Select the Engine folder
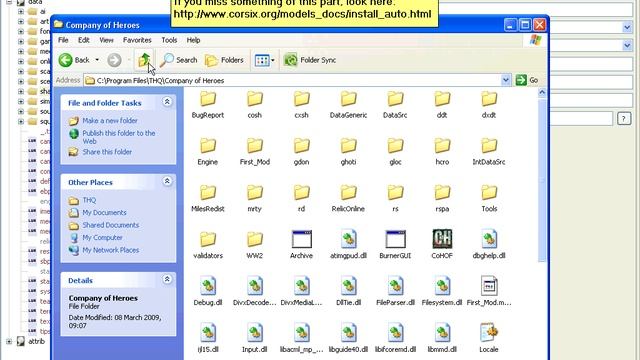The height and width of the screenshot is (360, 640). (x=208, y=152)
